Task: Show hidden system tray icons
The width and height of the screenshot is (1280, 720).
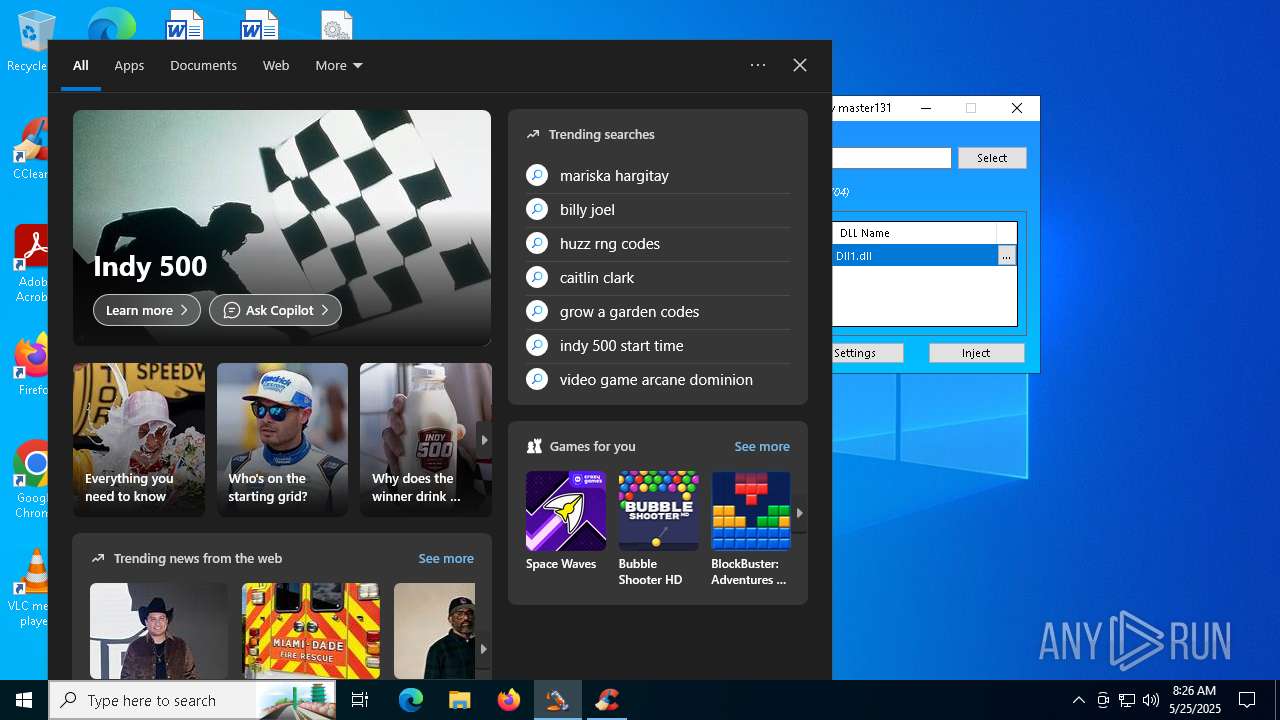Action: 1078,700
